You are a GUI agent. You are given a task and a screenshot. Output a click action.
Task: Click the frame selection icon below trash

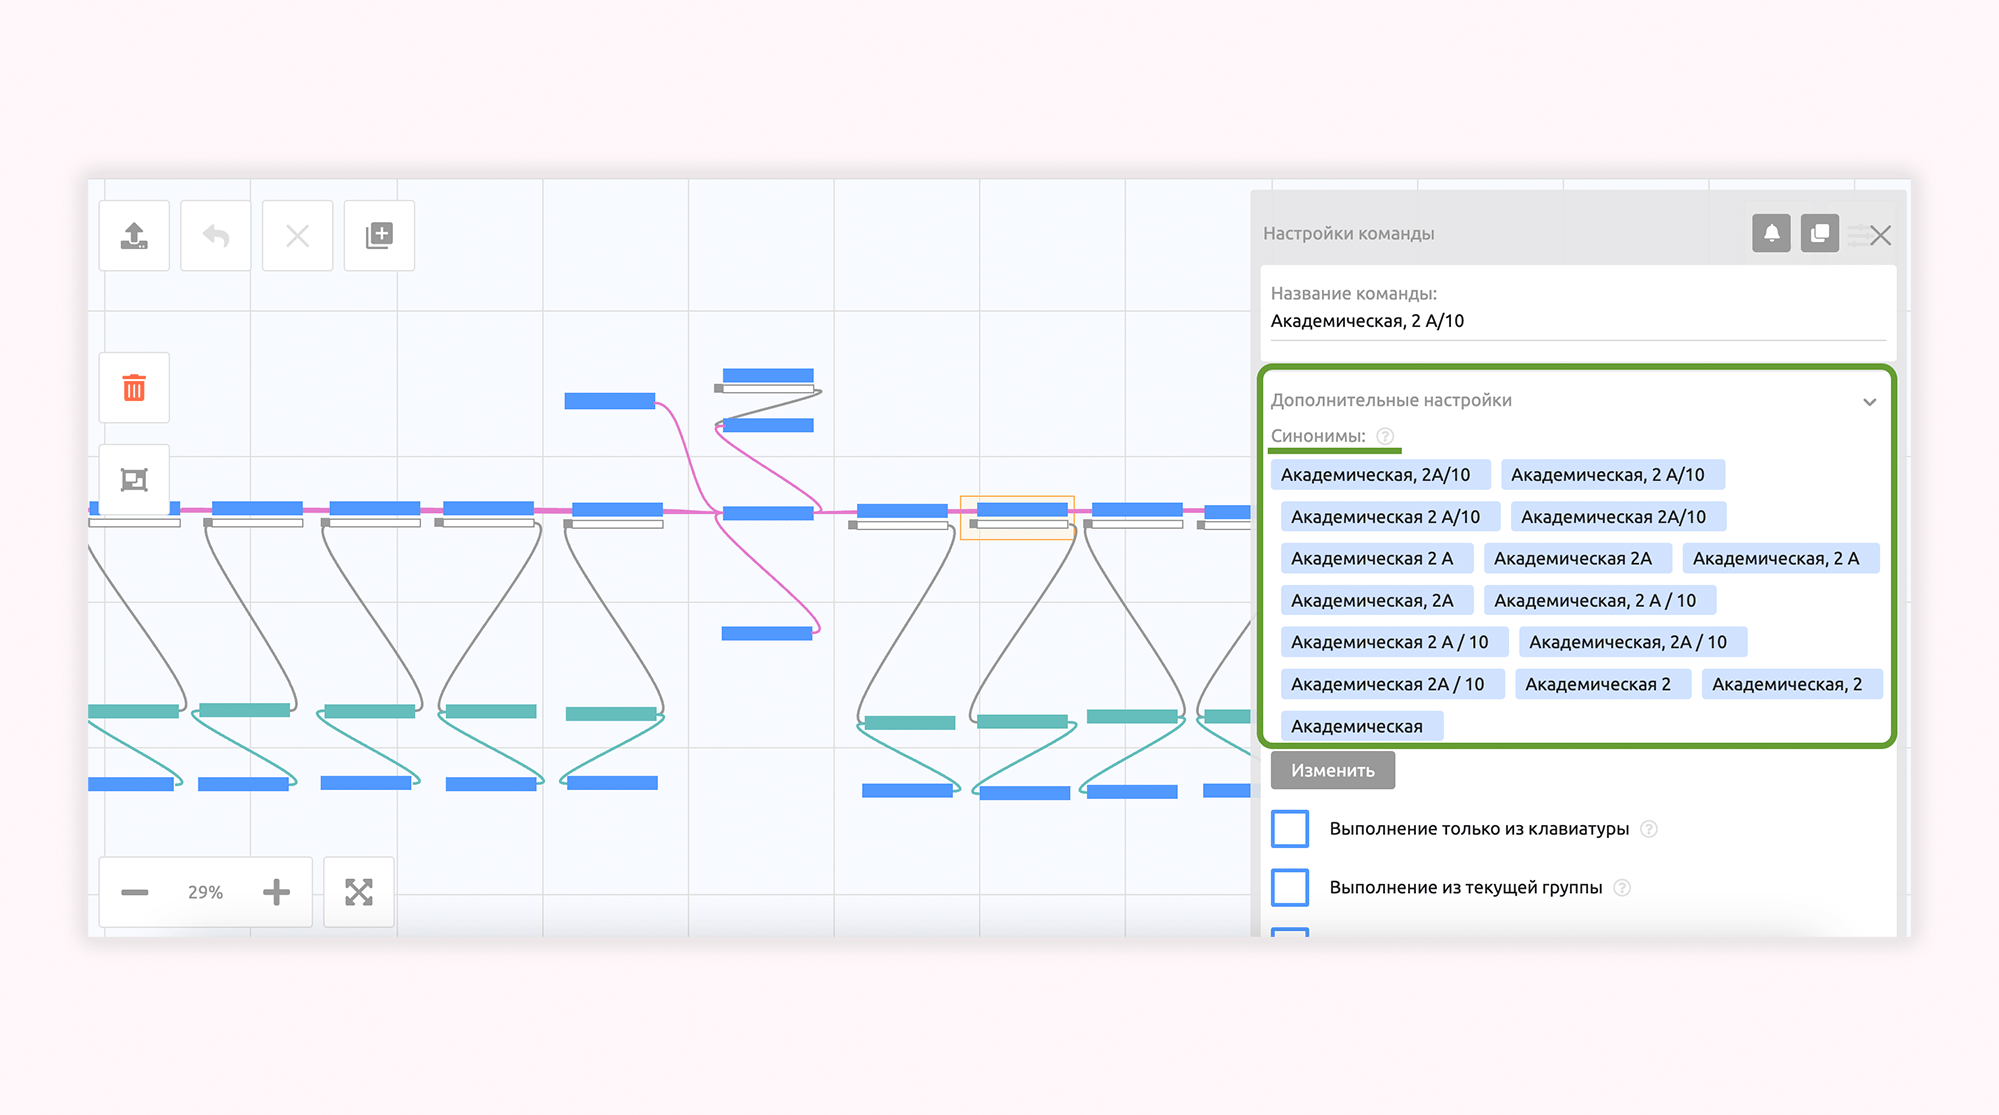pos(134,480)
